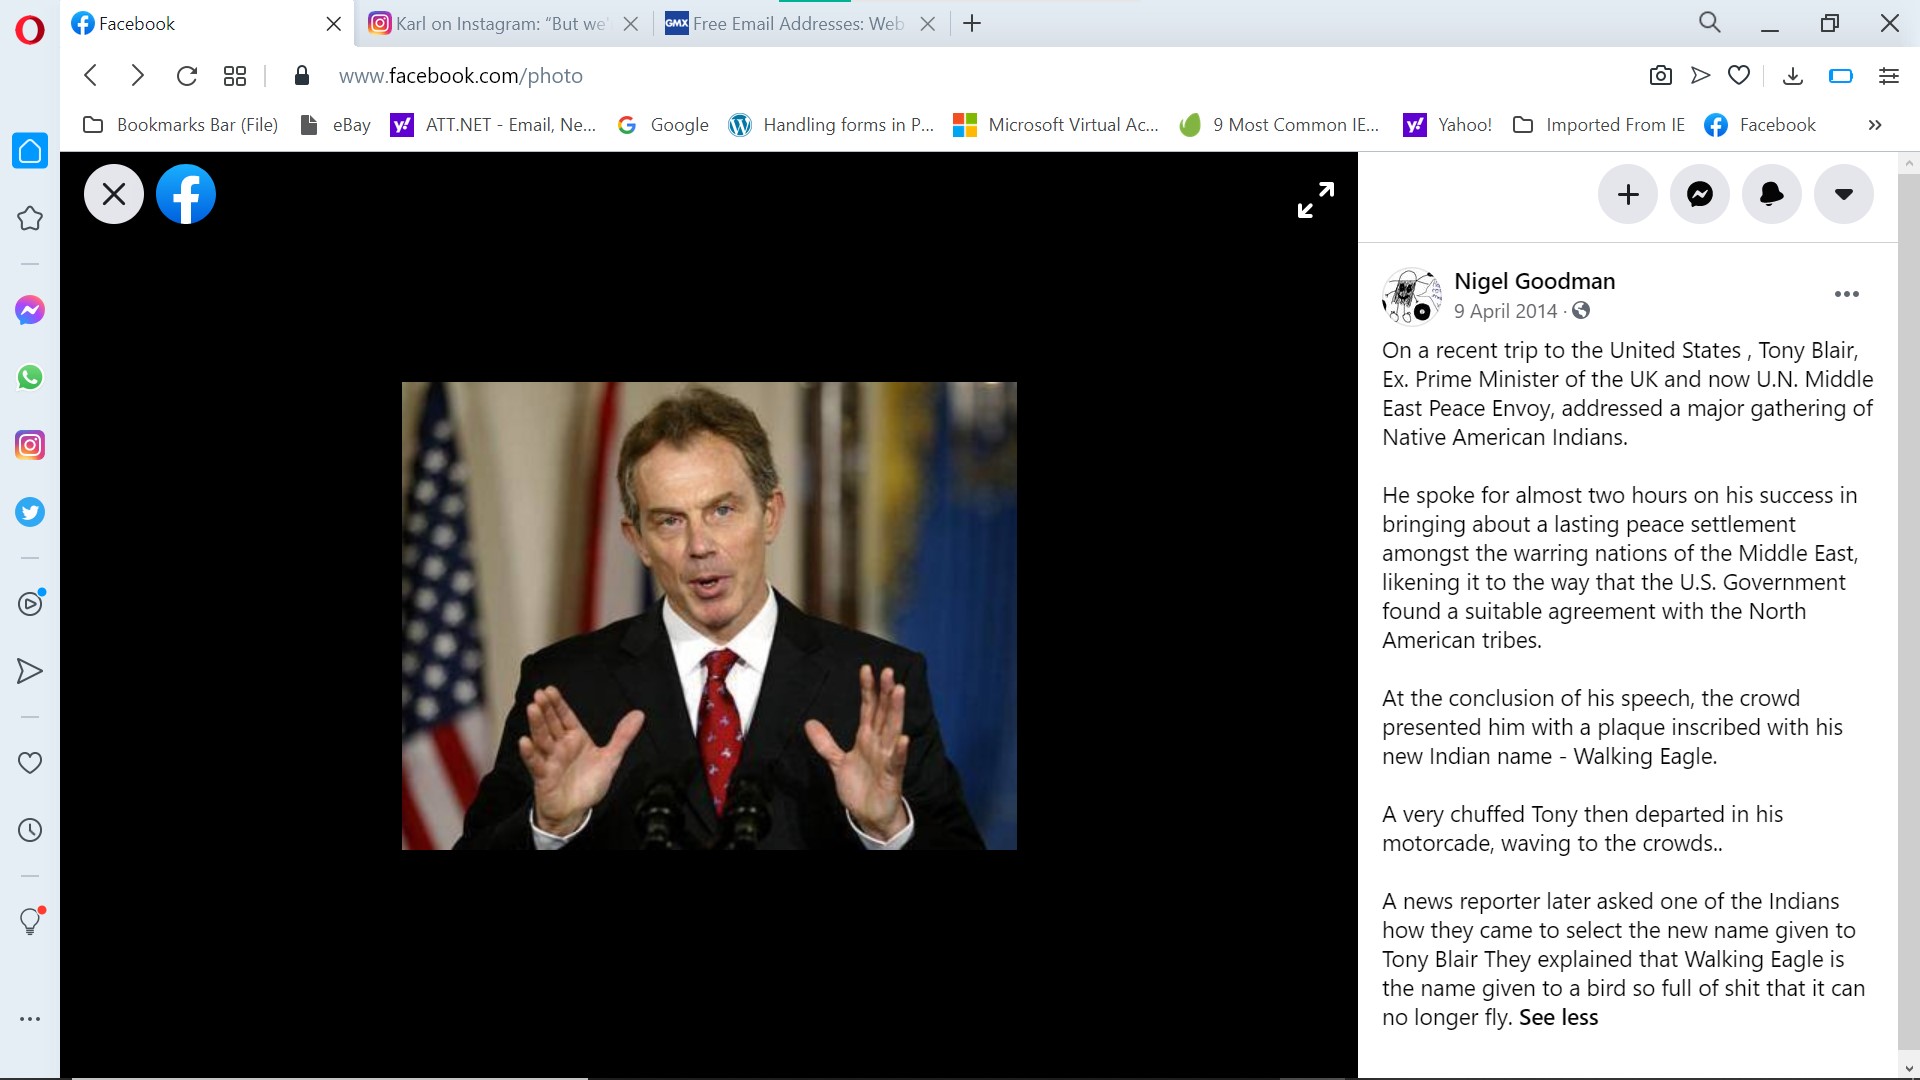Open Nigel Goodman profile name link
Screen dimensions: 1920x1080
tap(1534, 281)
